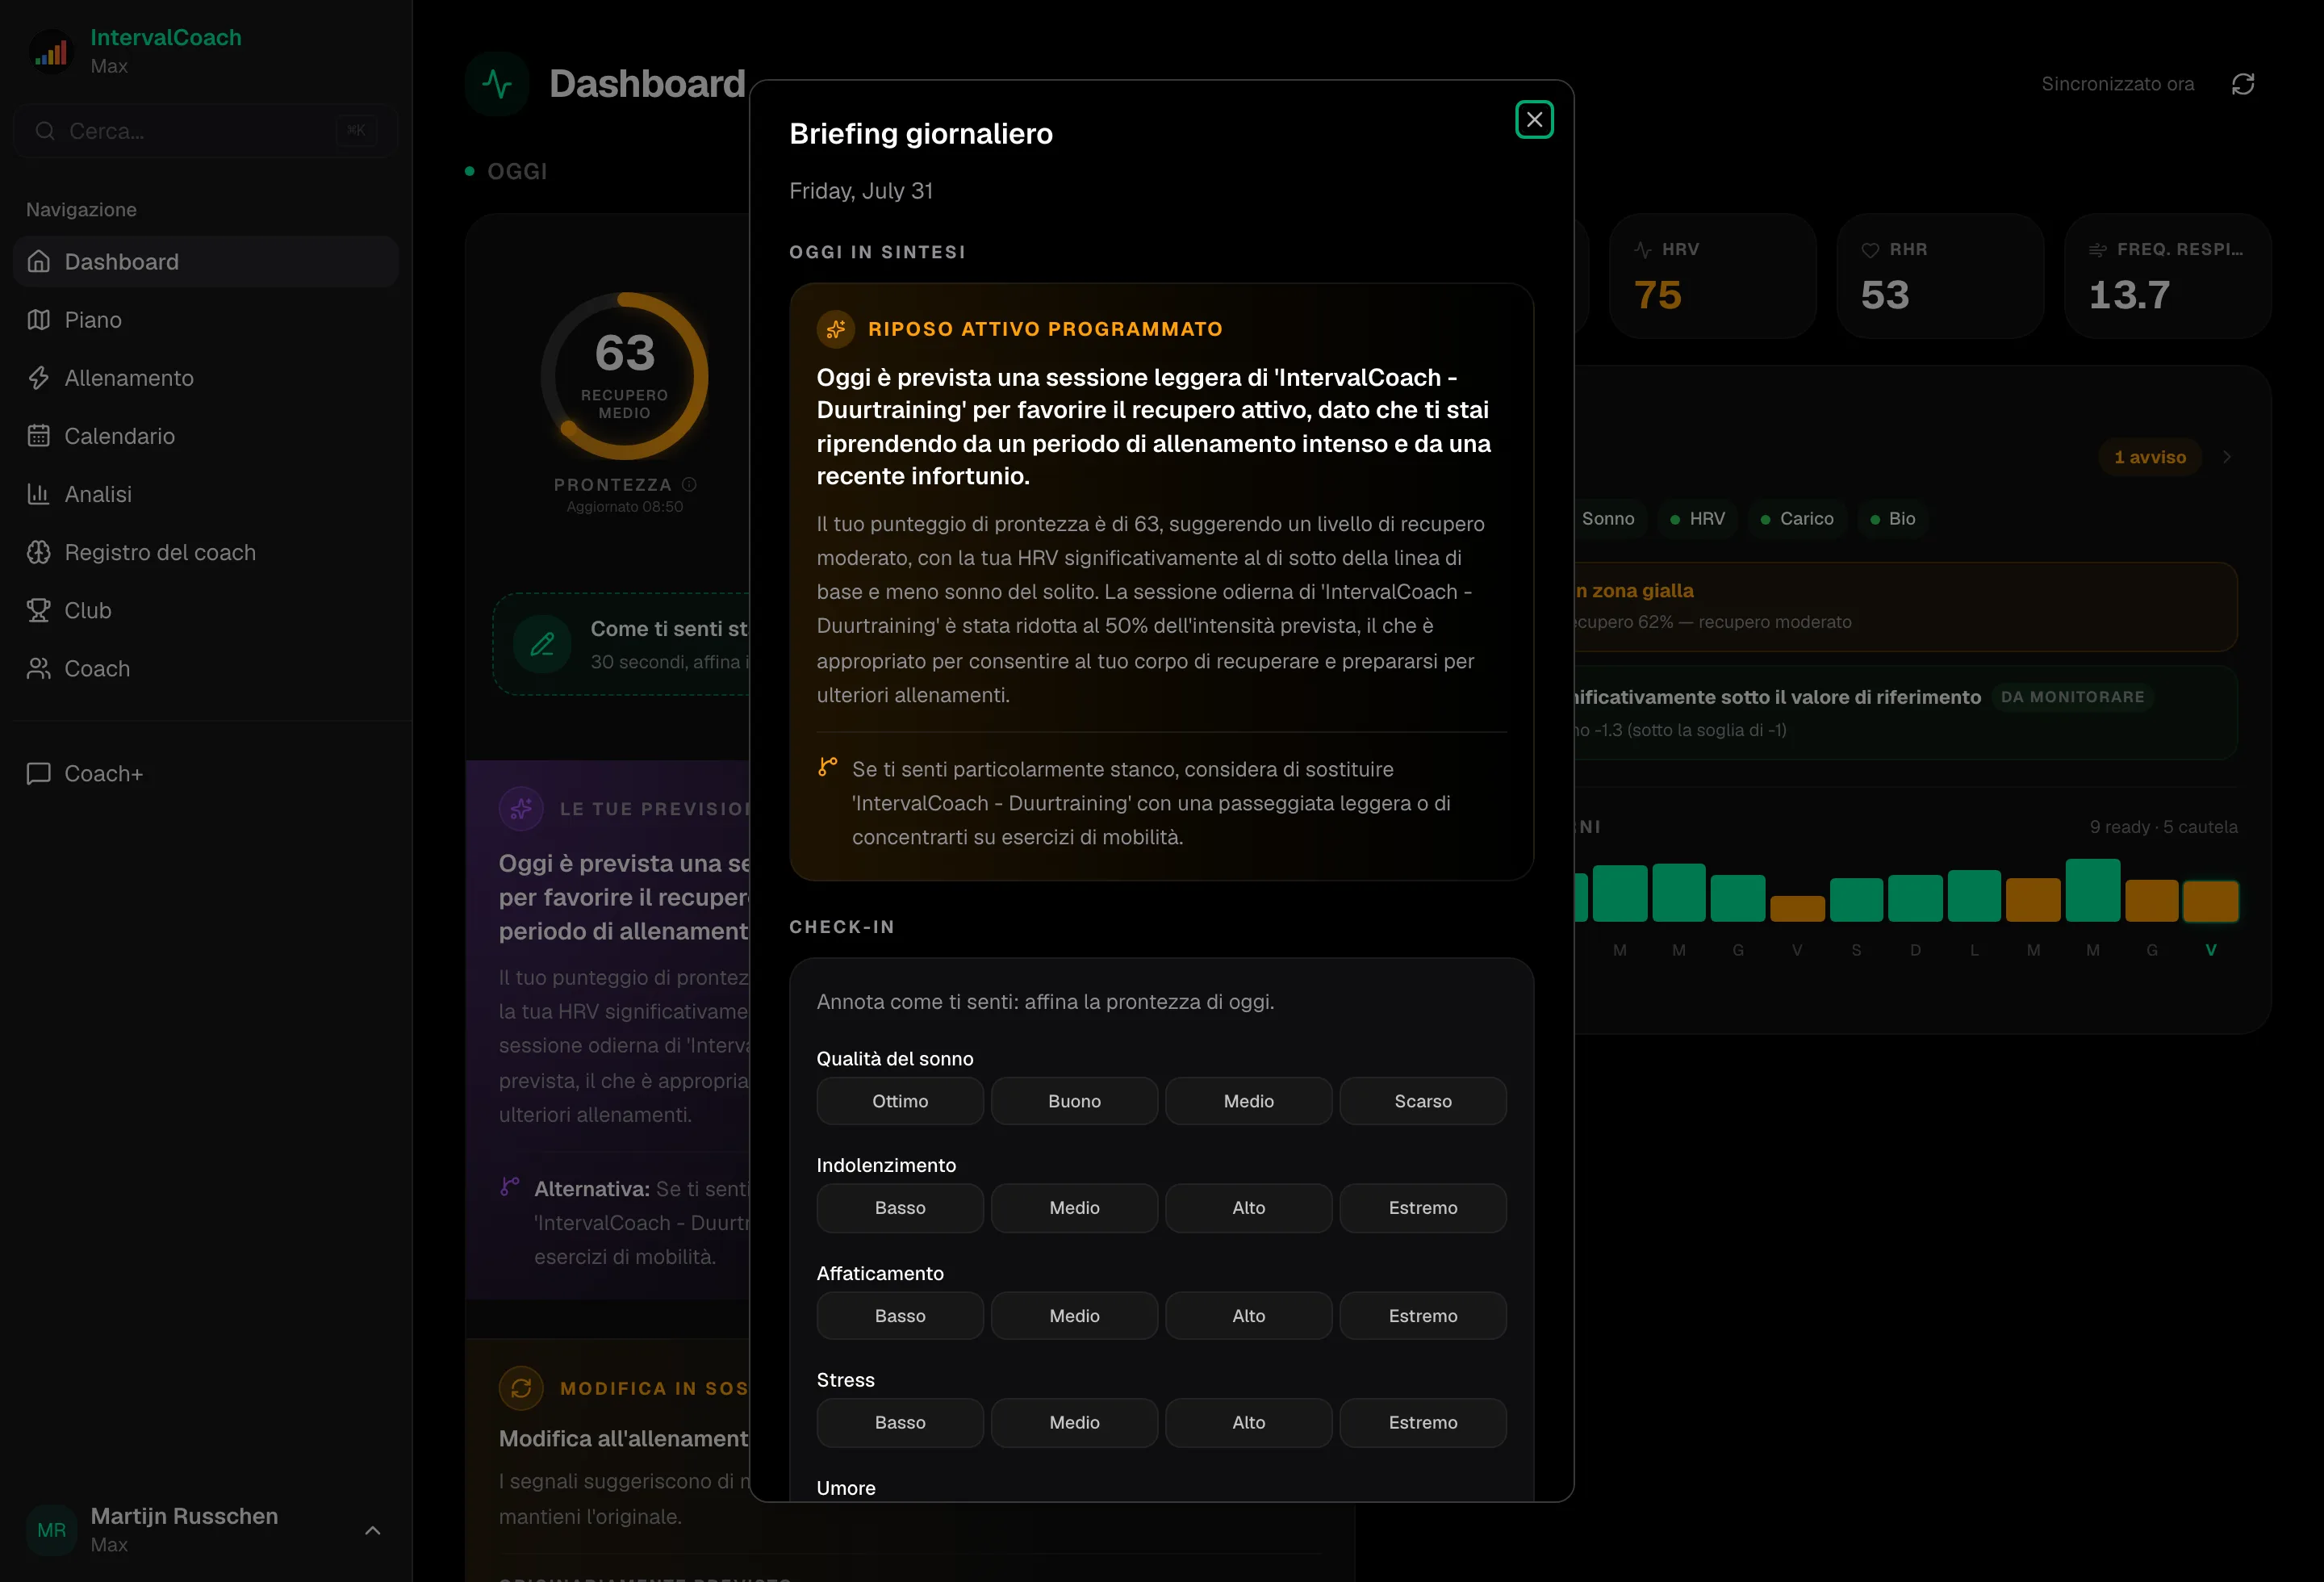Select Ottimo for Qualità del sonno
This screenshot has height=1582, width=2324.
click(900, 1101)
